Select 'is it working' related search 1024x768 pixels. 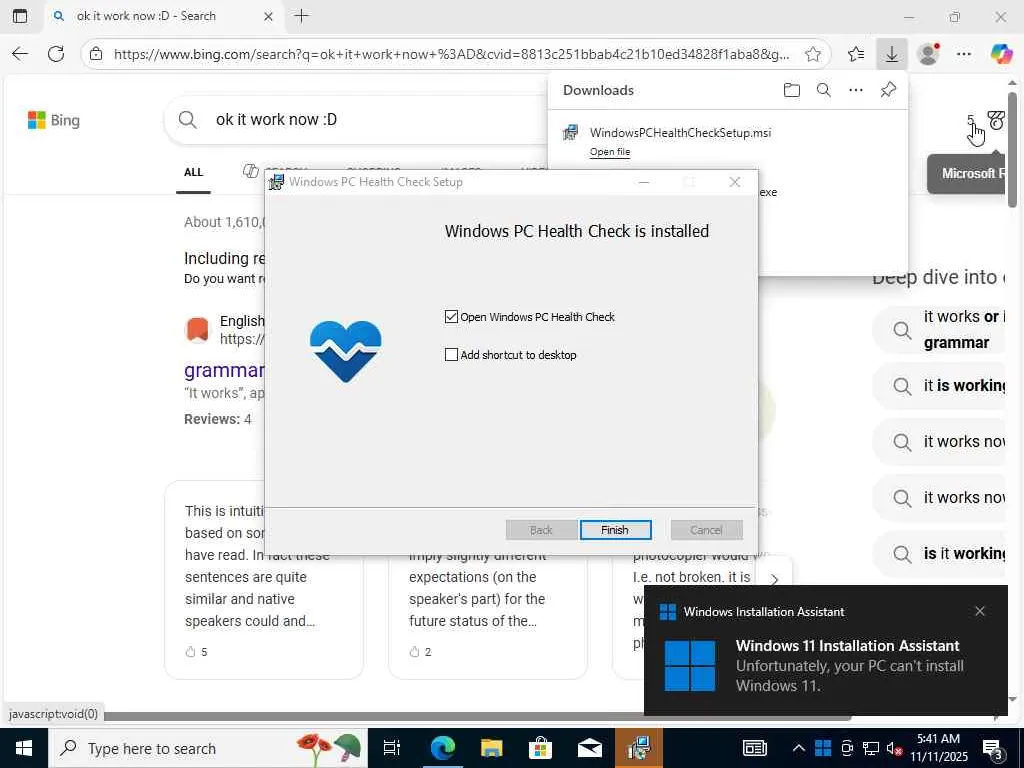pos(940,554)
